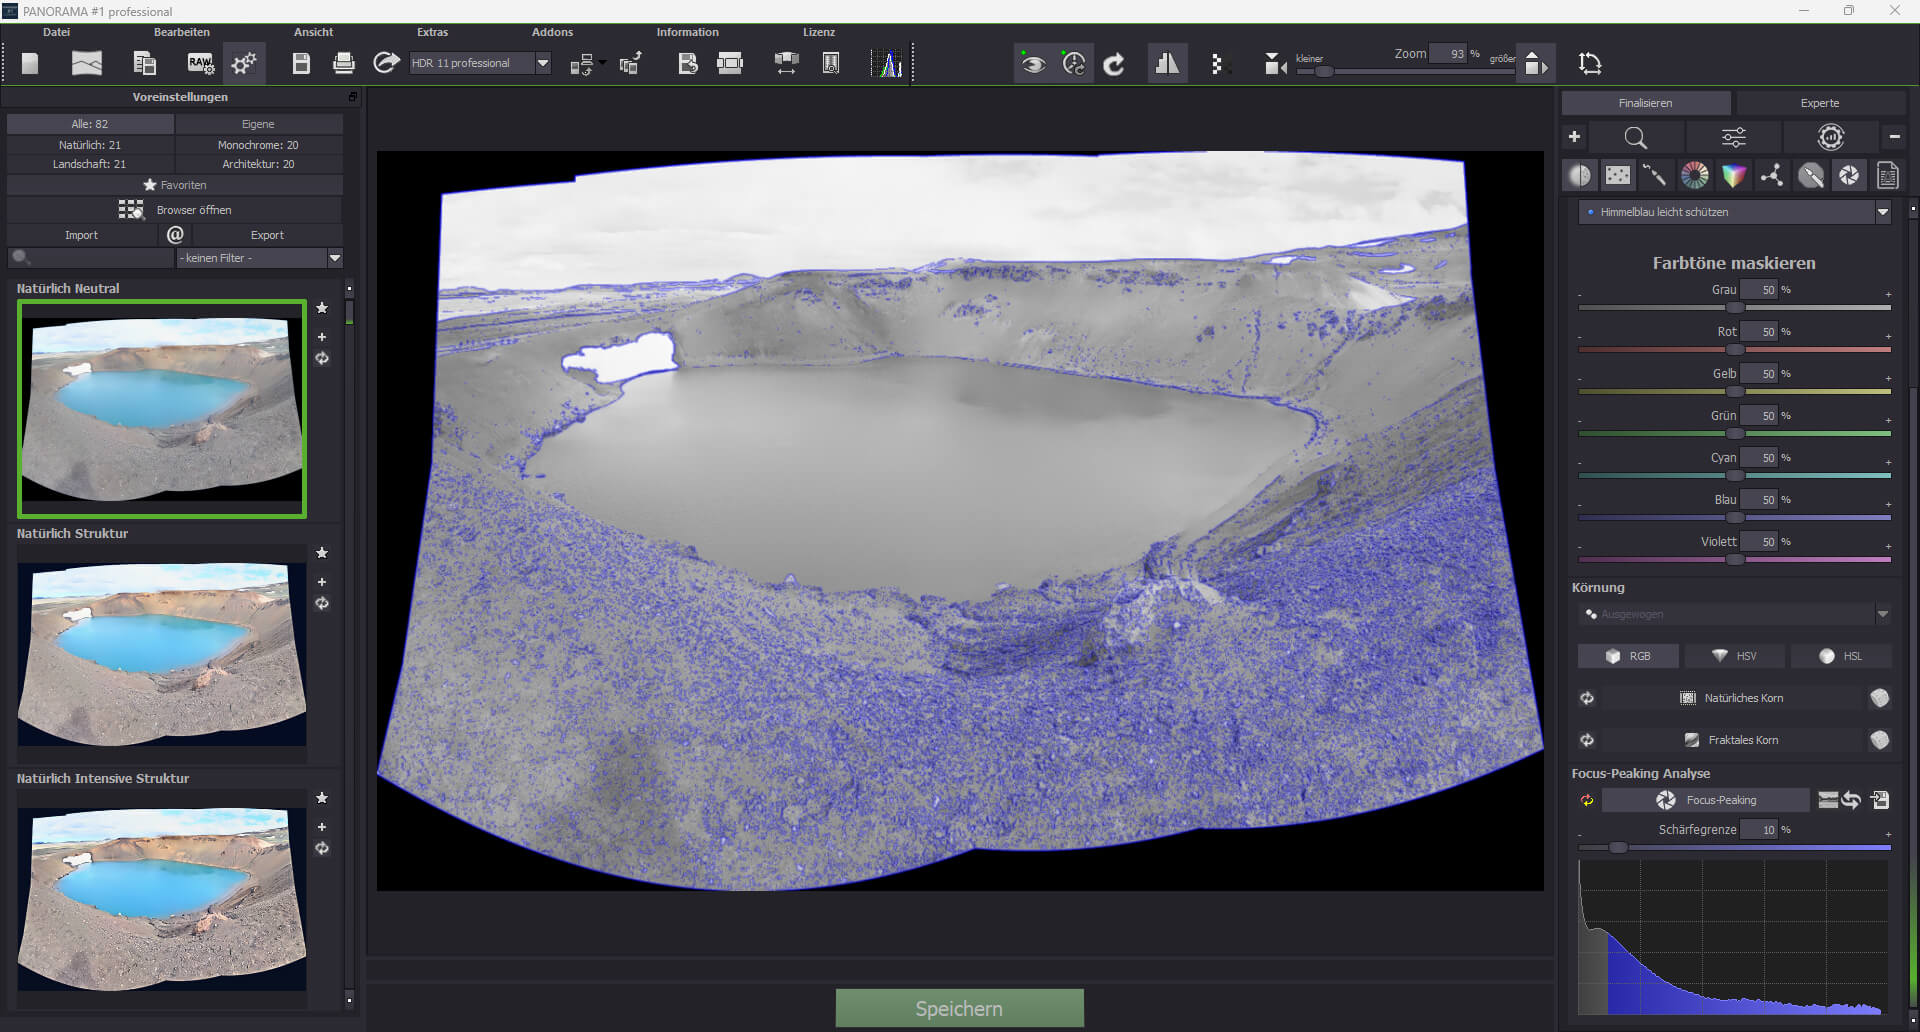This screenshot has height=1032, width=1920.
Task: Click the crop and rotate icon
Action: [1589, 64]
